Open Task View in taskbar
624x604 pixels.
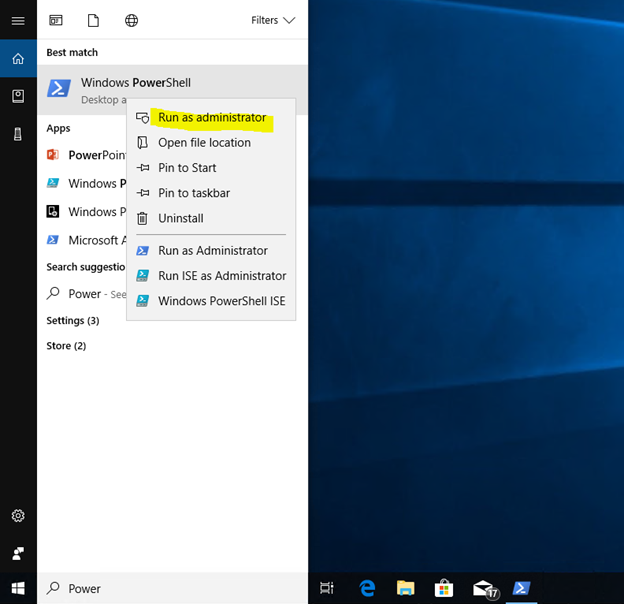(x=327, y=588)
